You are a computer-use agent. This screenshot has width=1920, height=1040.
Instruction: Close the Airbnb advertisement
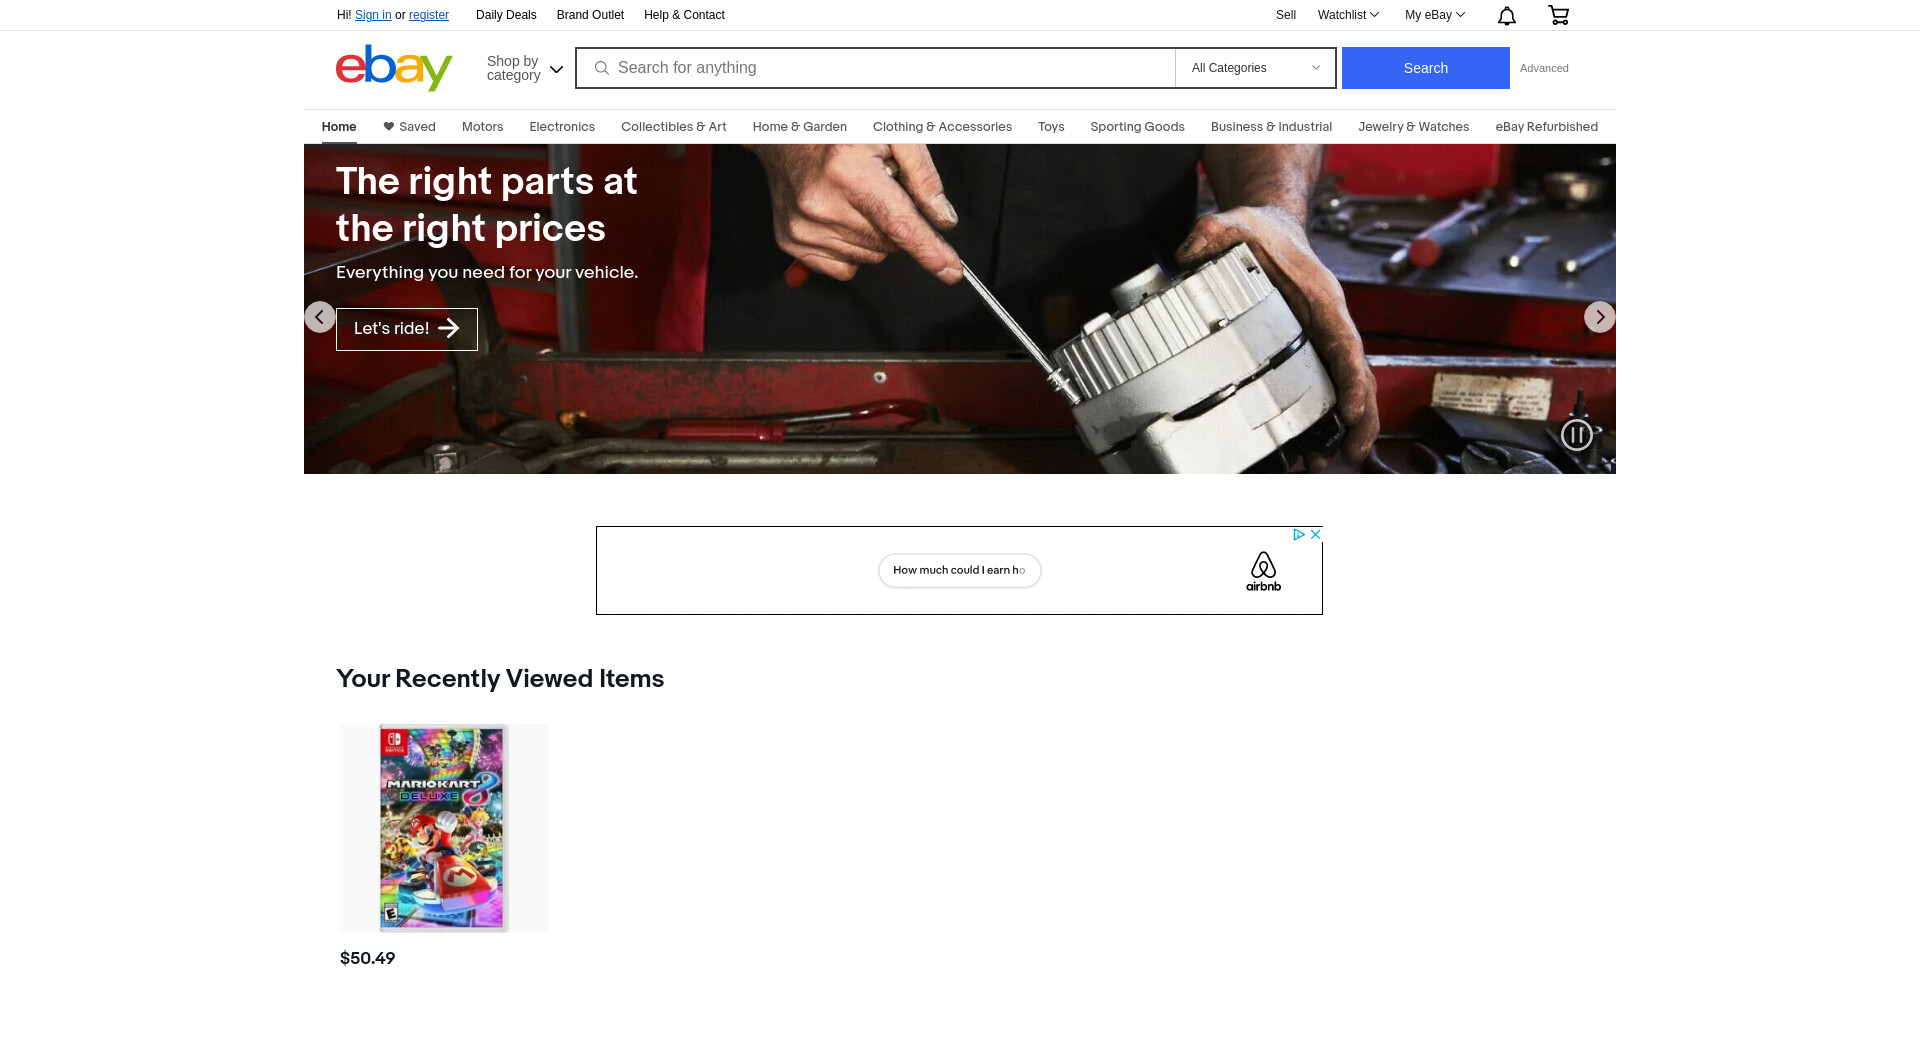[1315, 535]
